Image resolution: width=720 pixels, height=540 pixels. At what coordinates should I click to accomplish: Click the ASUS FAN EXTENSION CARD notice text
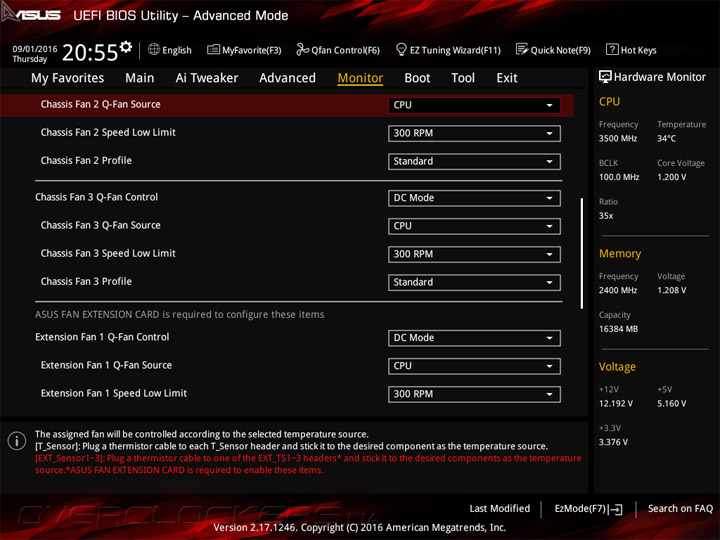pos(180,315)
